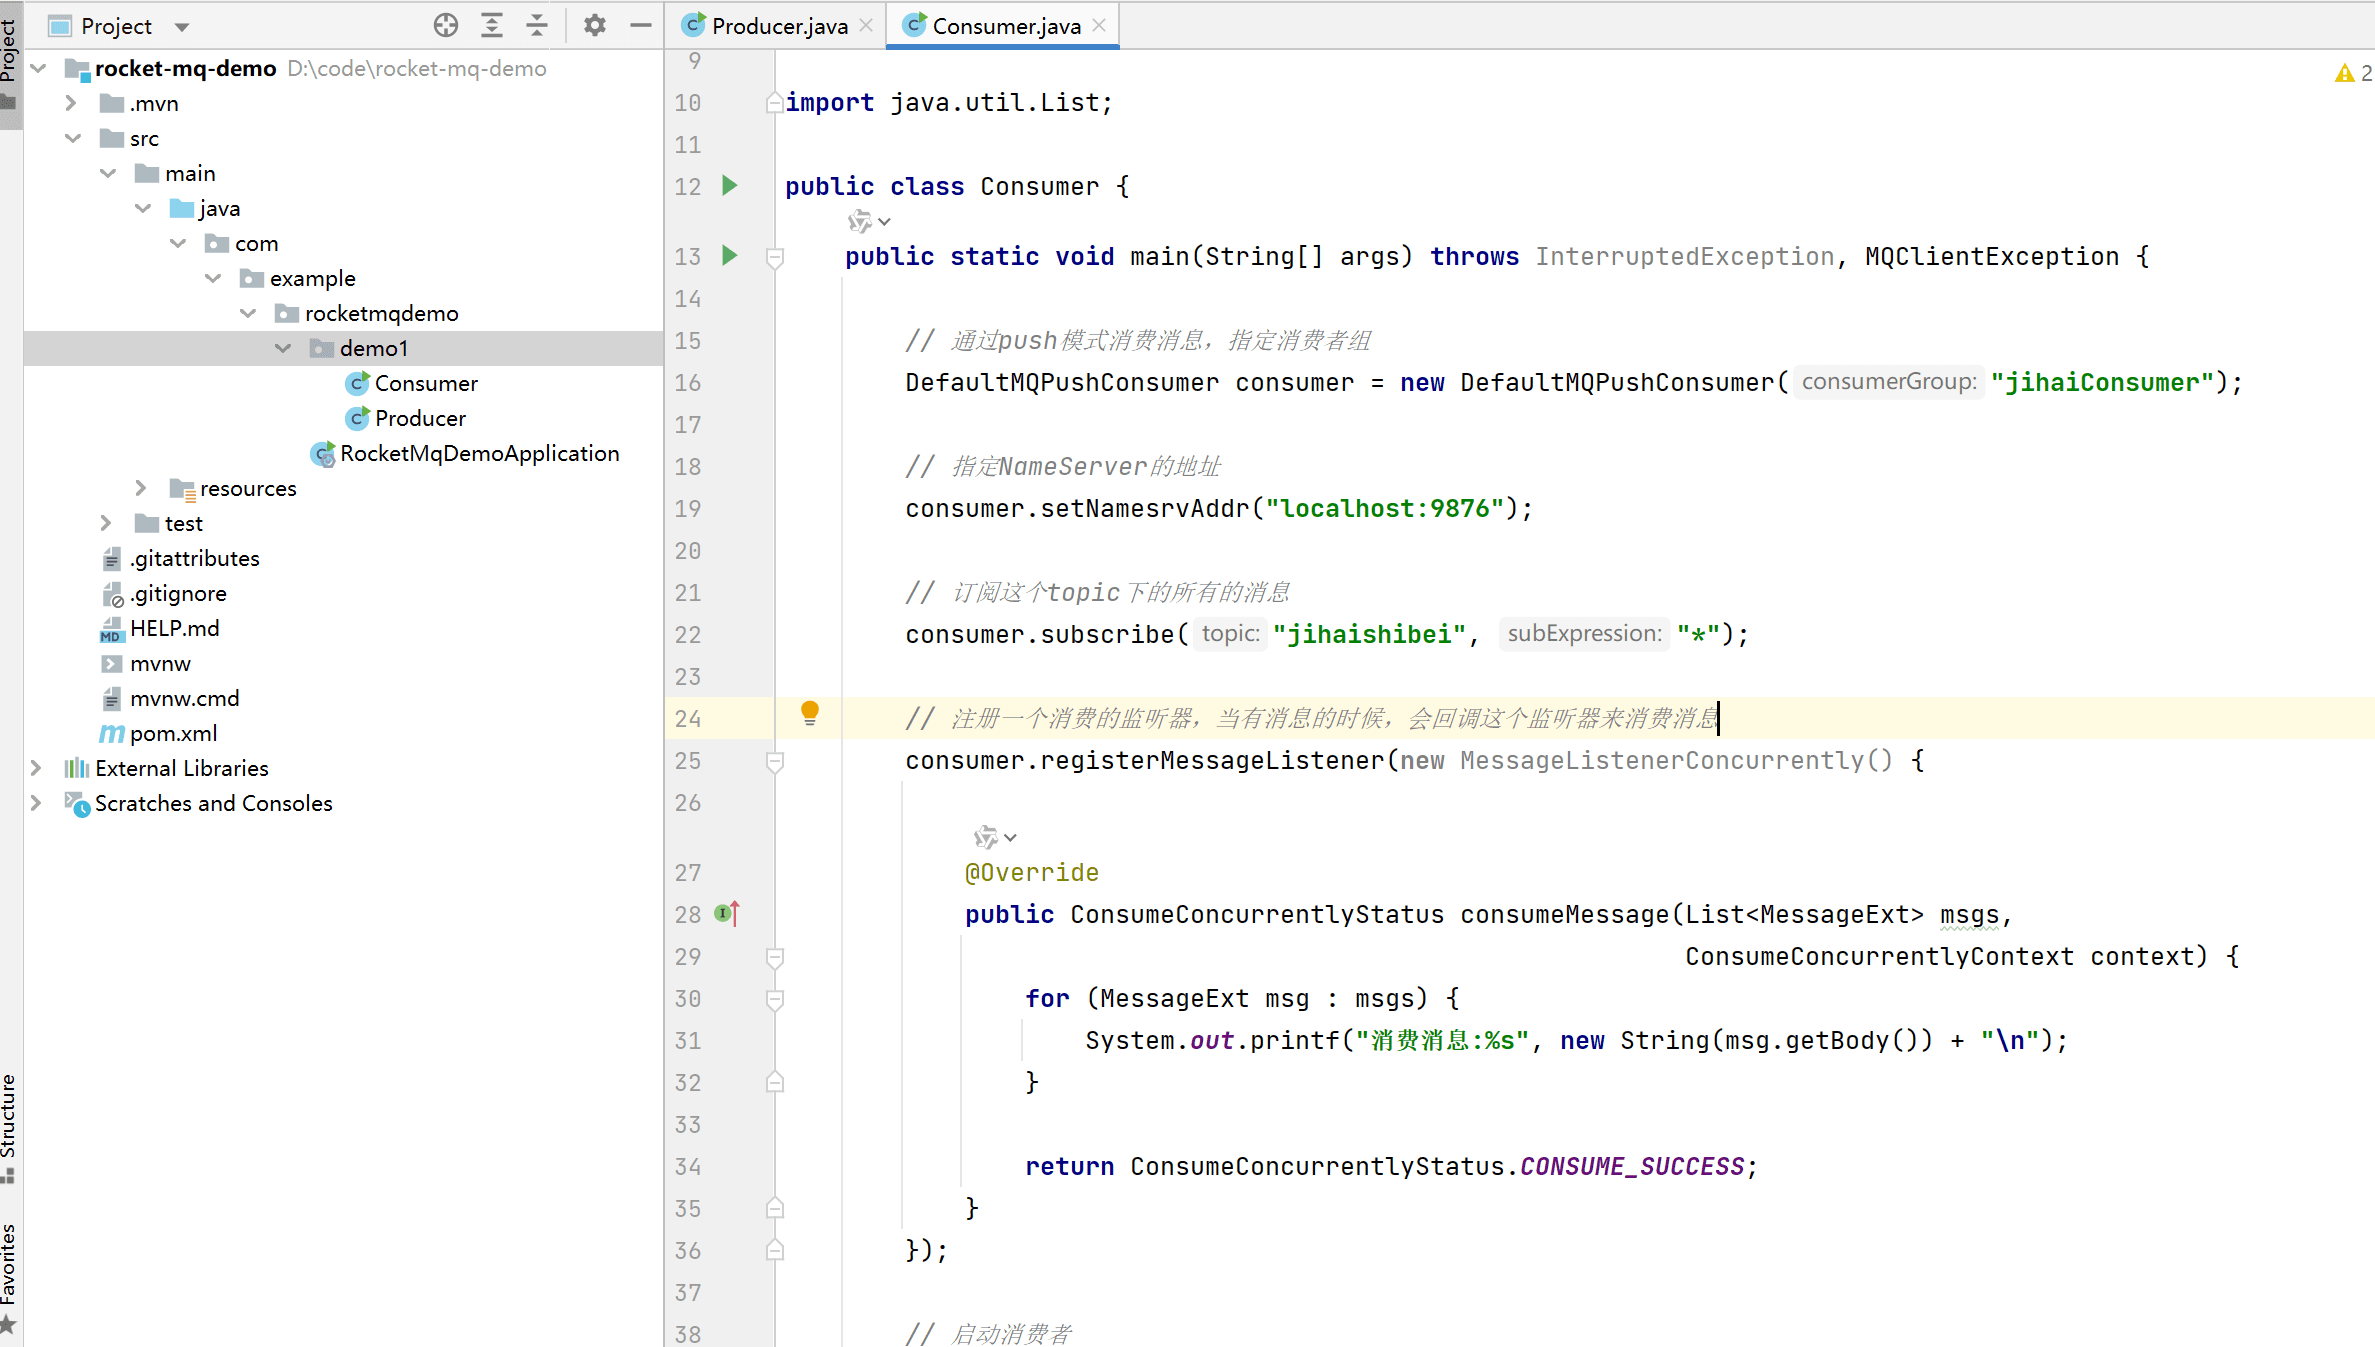
Task: Toggle fold end marker at line 32
Action: tap(775, 1082)
